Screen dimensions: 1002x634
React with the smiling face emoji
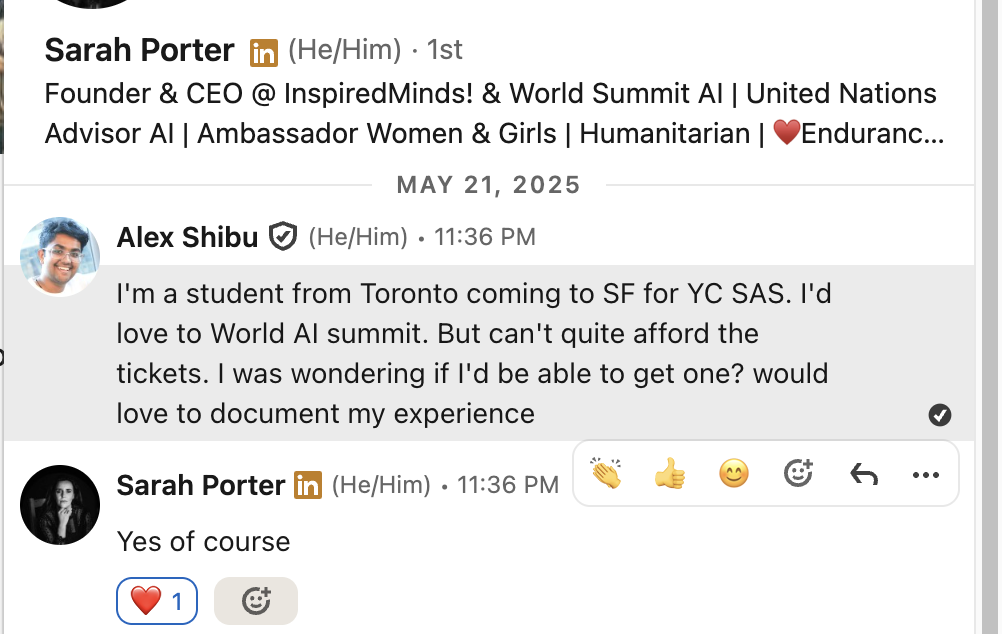(x=734, y=473)
